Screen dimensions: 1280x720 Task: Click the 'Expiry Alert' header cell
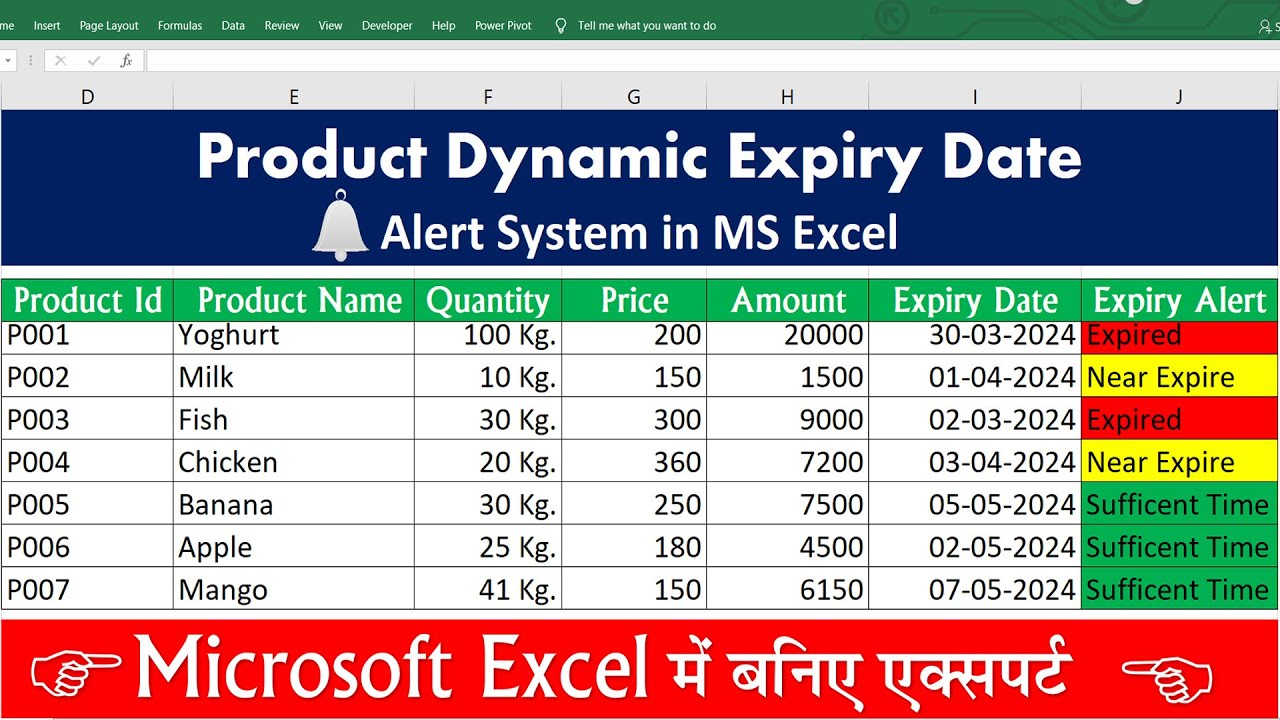click(1179, 300)
